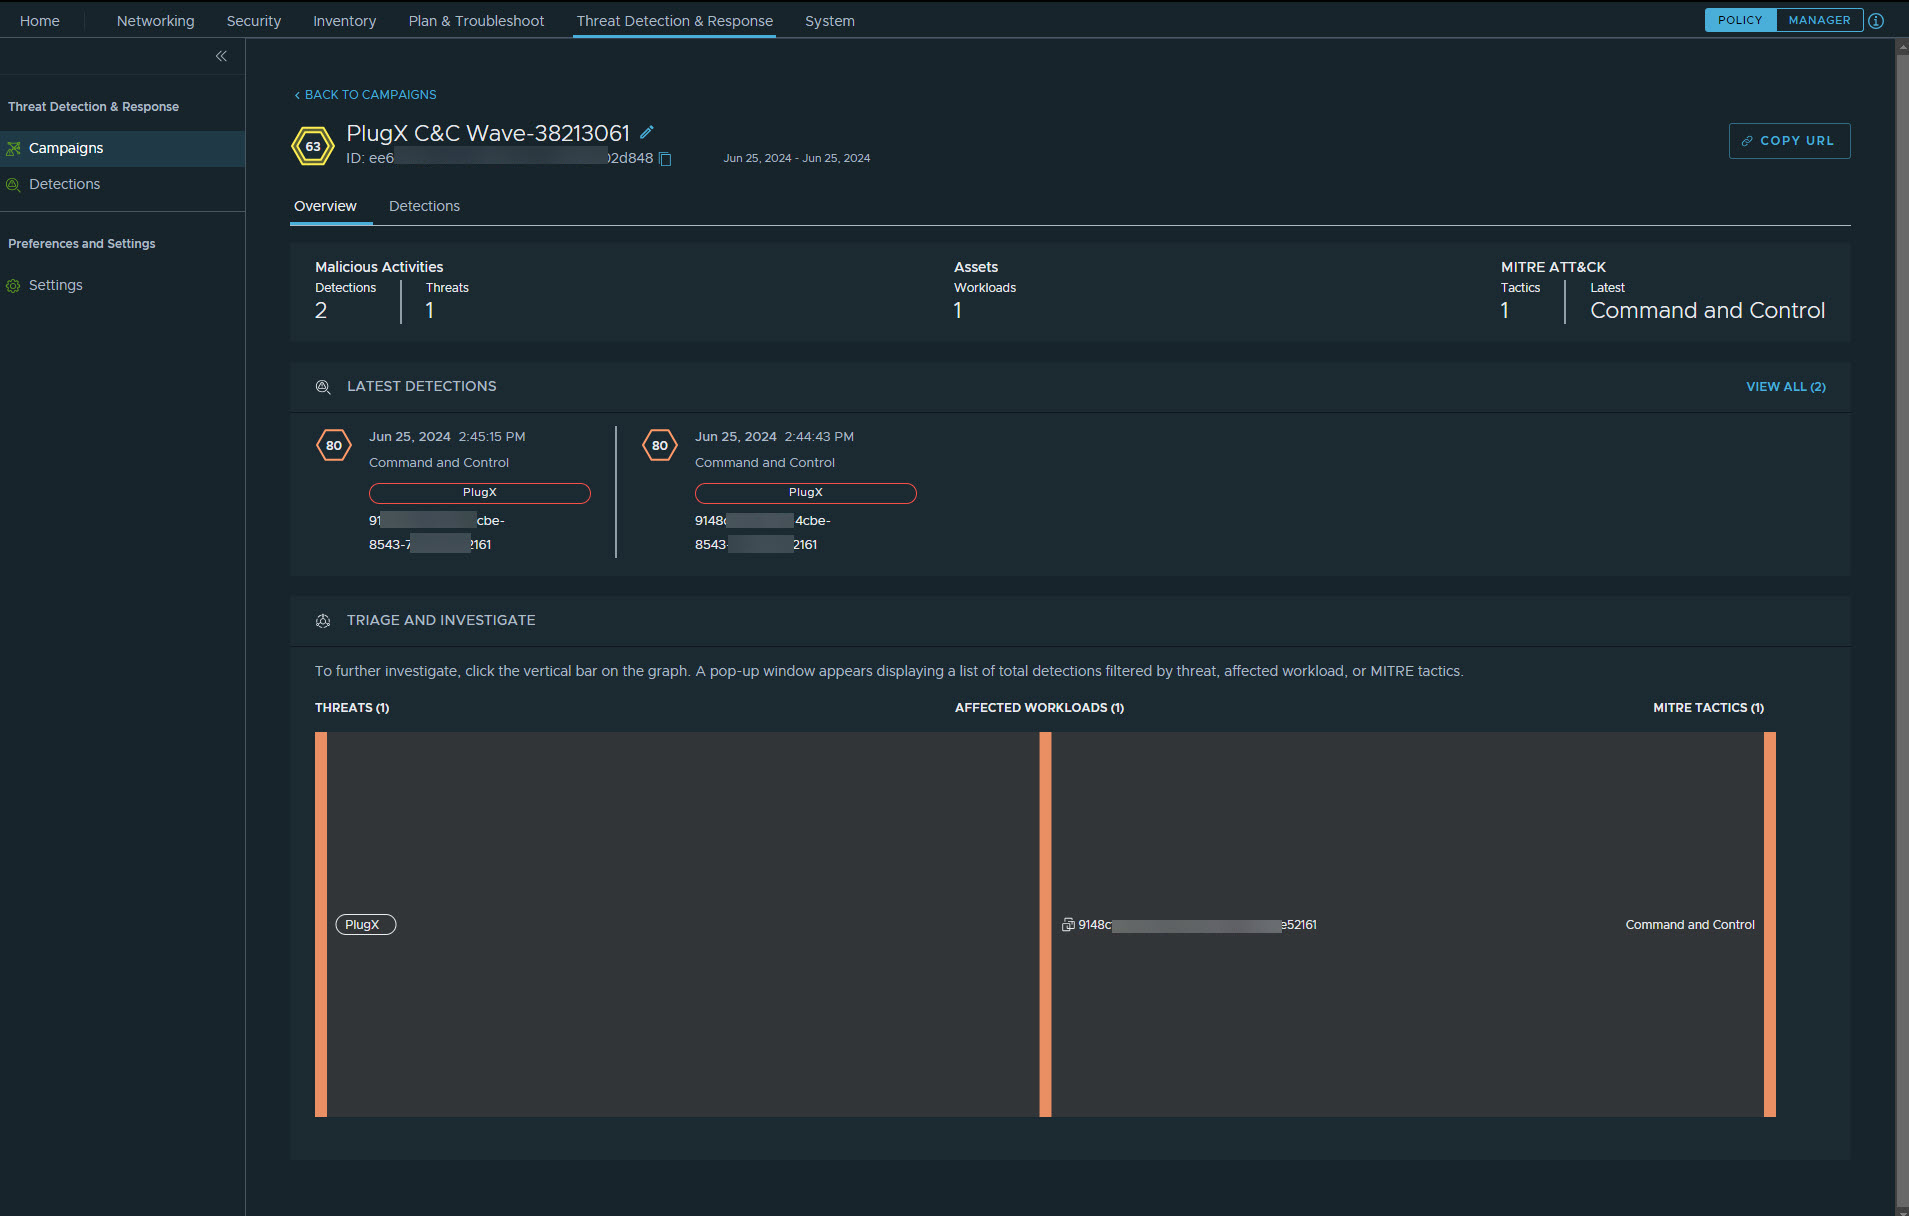Click Command and Control label in graph
The image size is (1909, 1216).
[x=1690, y=925]
